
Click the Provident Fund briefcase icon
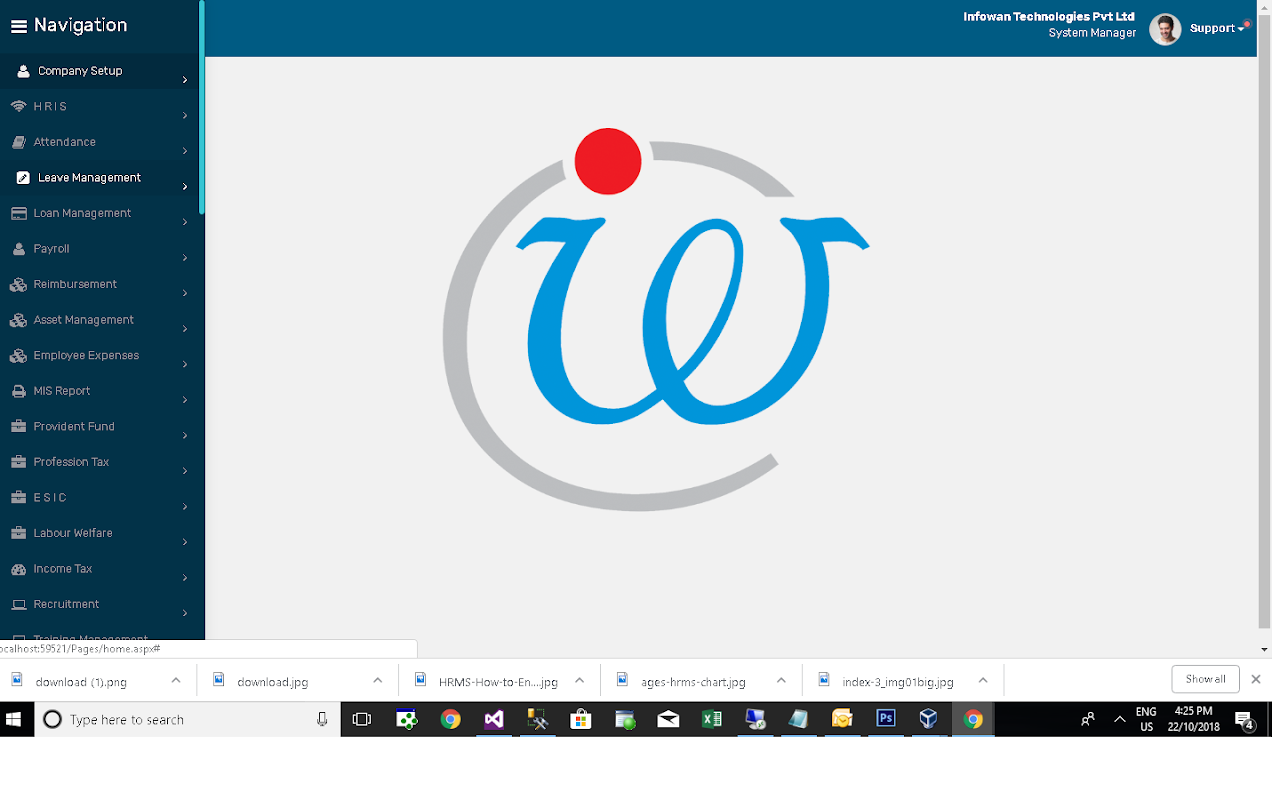(x=18, y=426)
